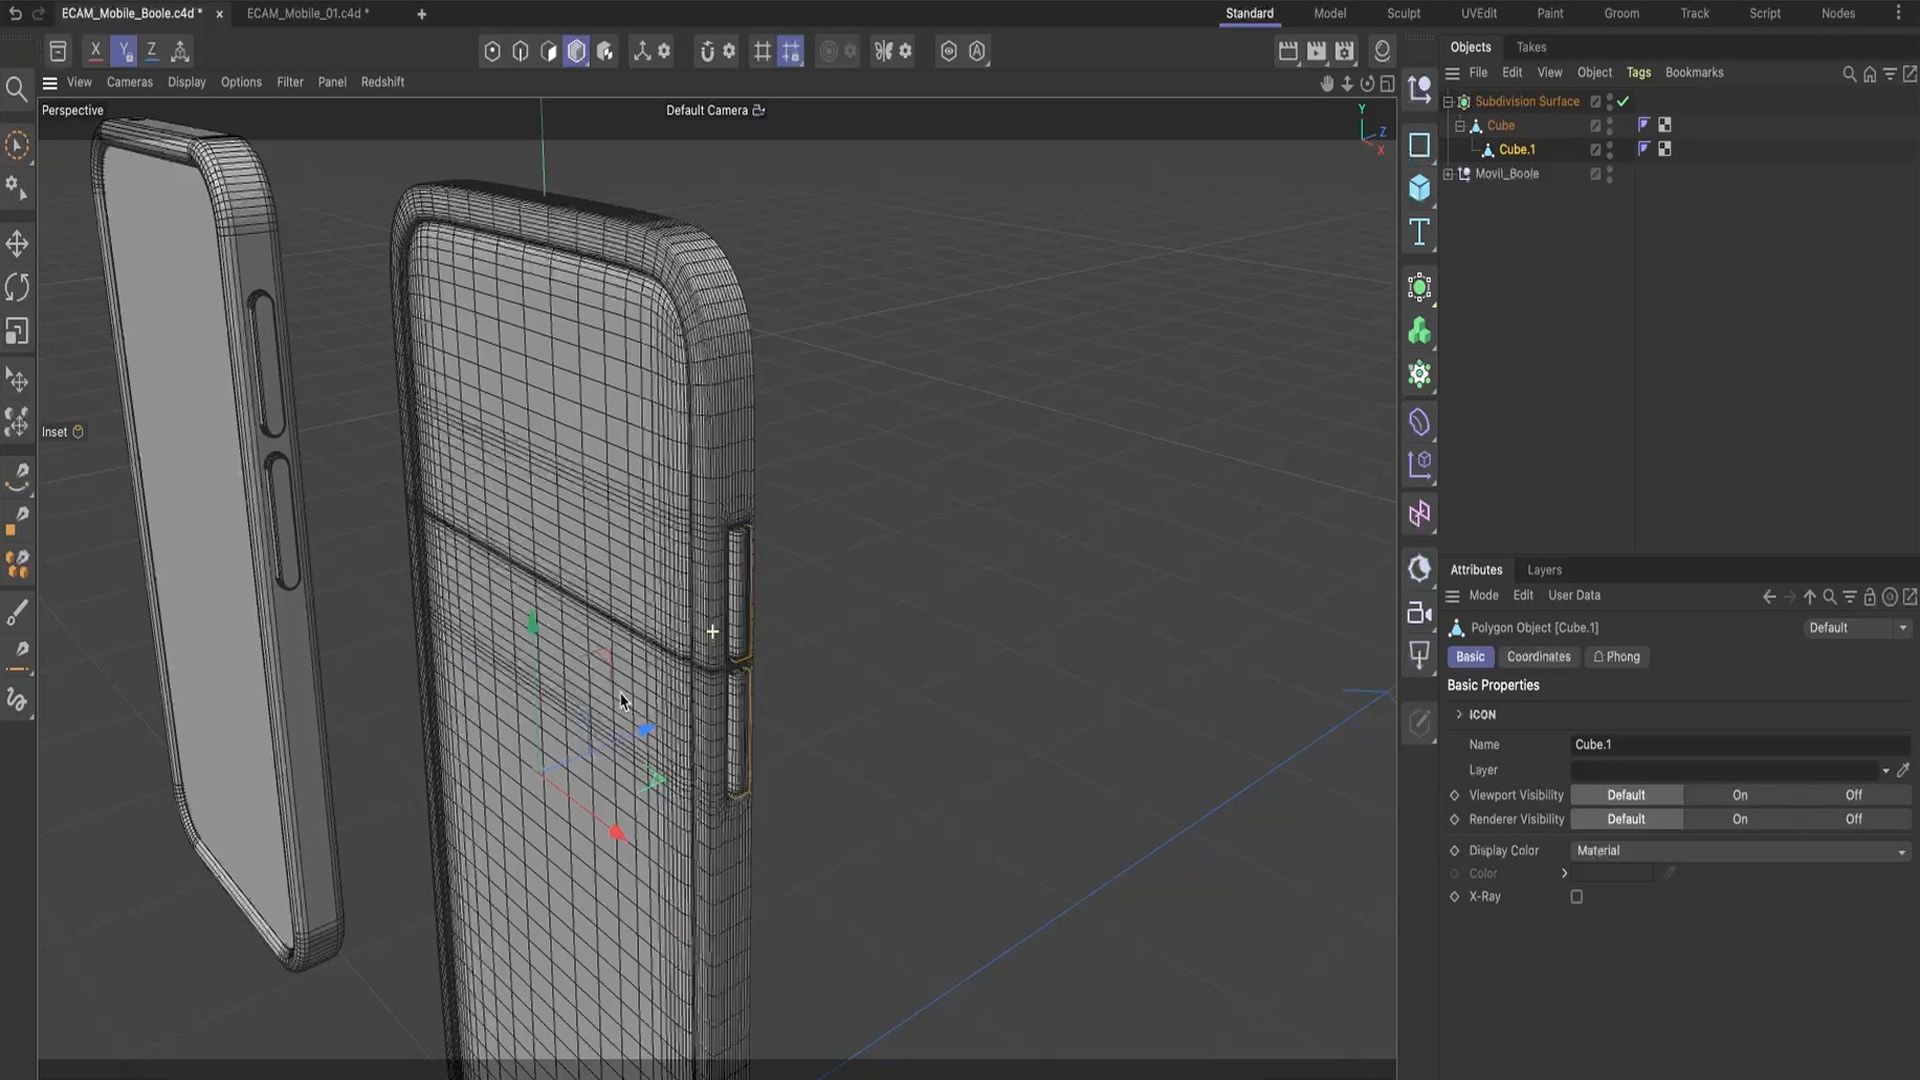Click the Text spline tool icon
Screen dimensions: 1920x1080
(1419, 232)
